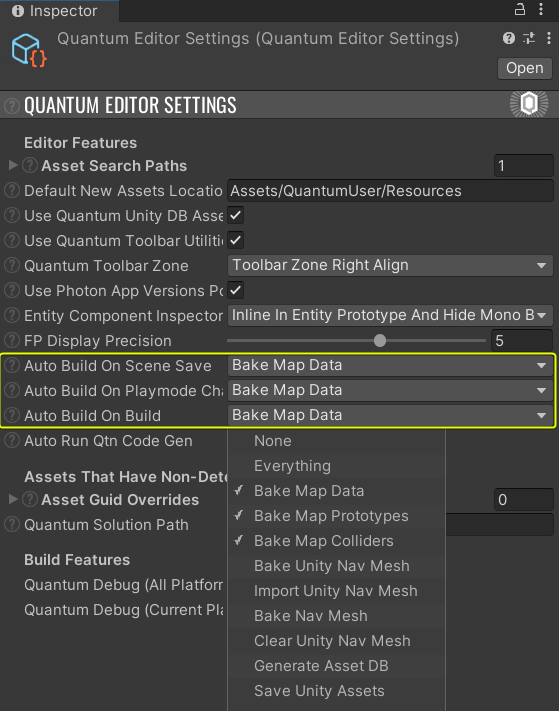Open Auto Build On Playmode Change dropdown
559x711 pixels.
(x=390, y=390)
